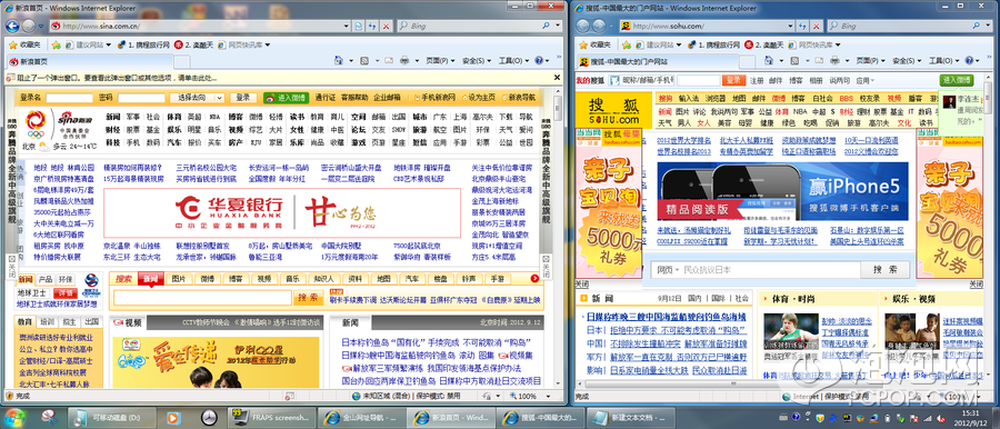1000x429 pixels.
Task: Click the 搜索 button in Sina search box
Action: (x=308, y=297)
